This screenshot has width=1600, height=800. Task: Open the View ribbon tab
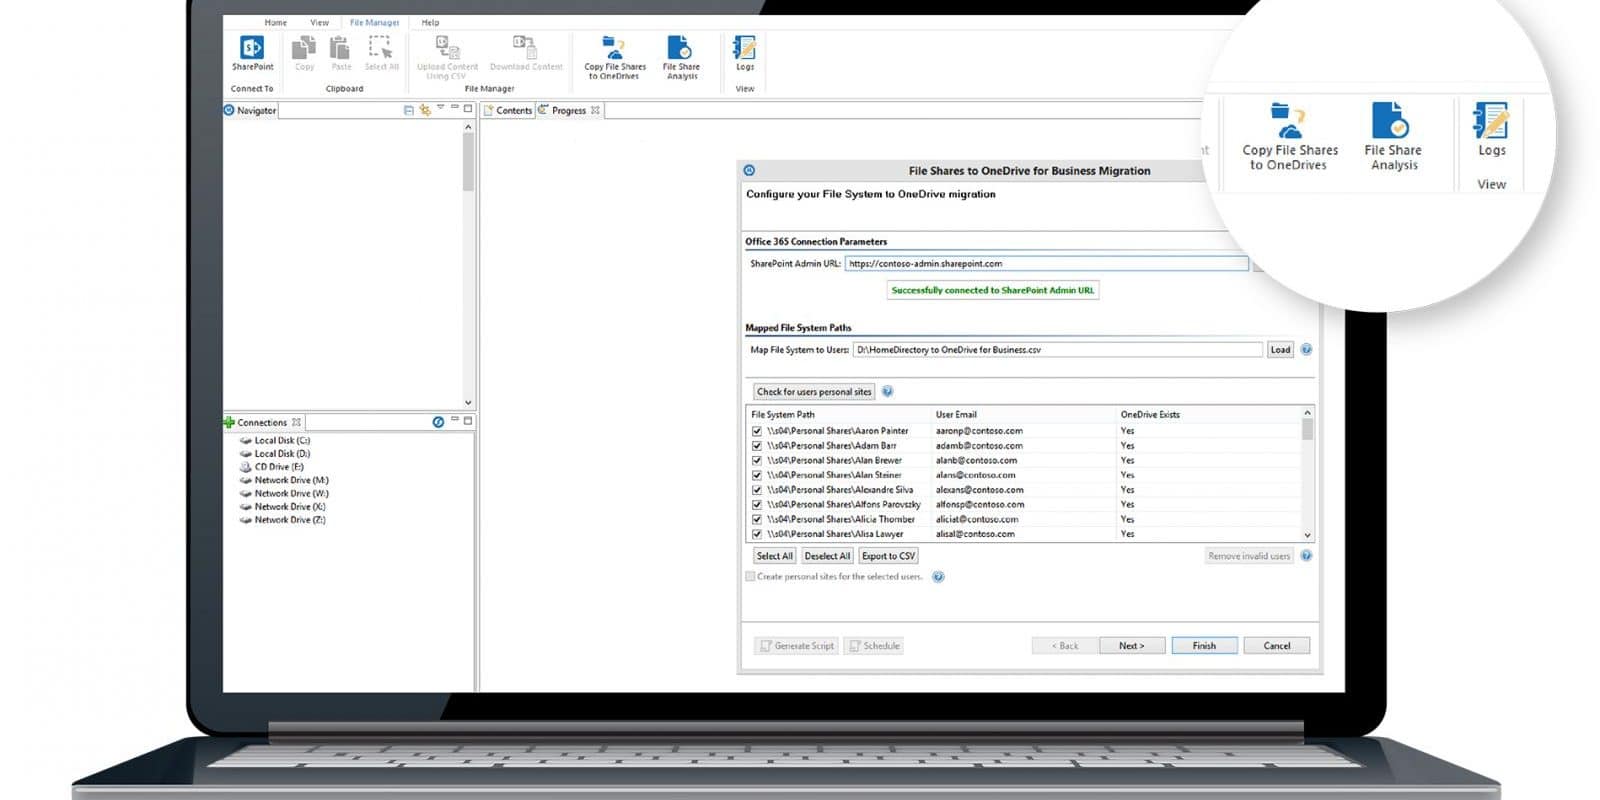coord(319,22)
